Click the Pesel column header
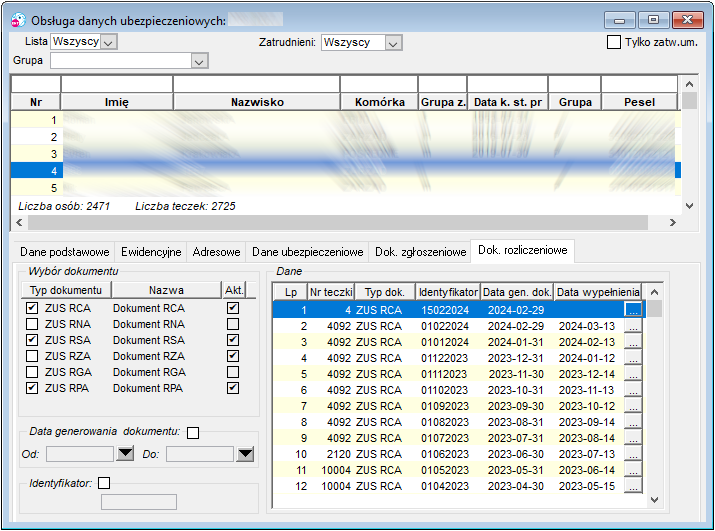The width and height of the screenshot is (715, 531). (639, 102)
